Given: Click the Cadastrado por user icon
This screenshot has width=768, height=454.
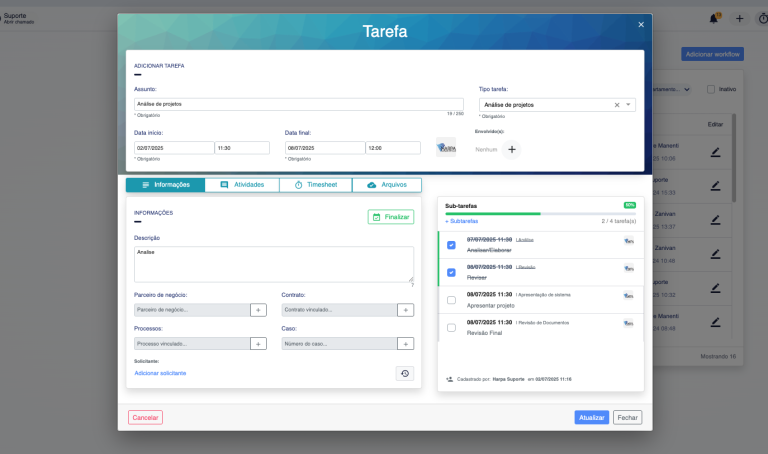Looking at the screenshot, I should (x=450, y=379).
